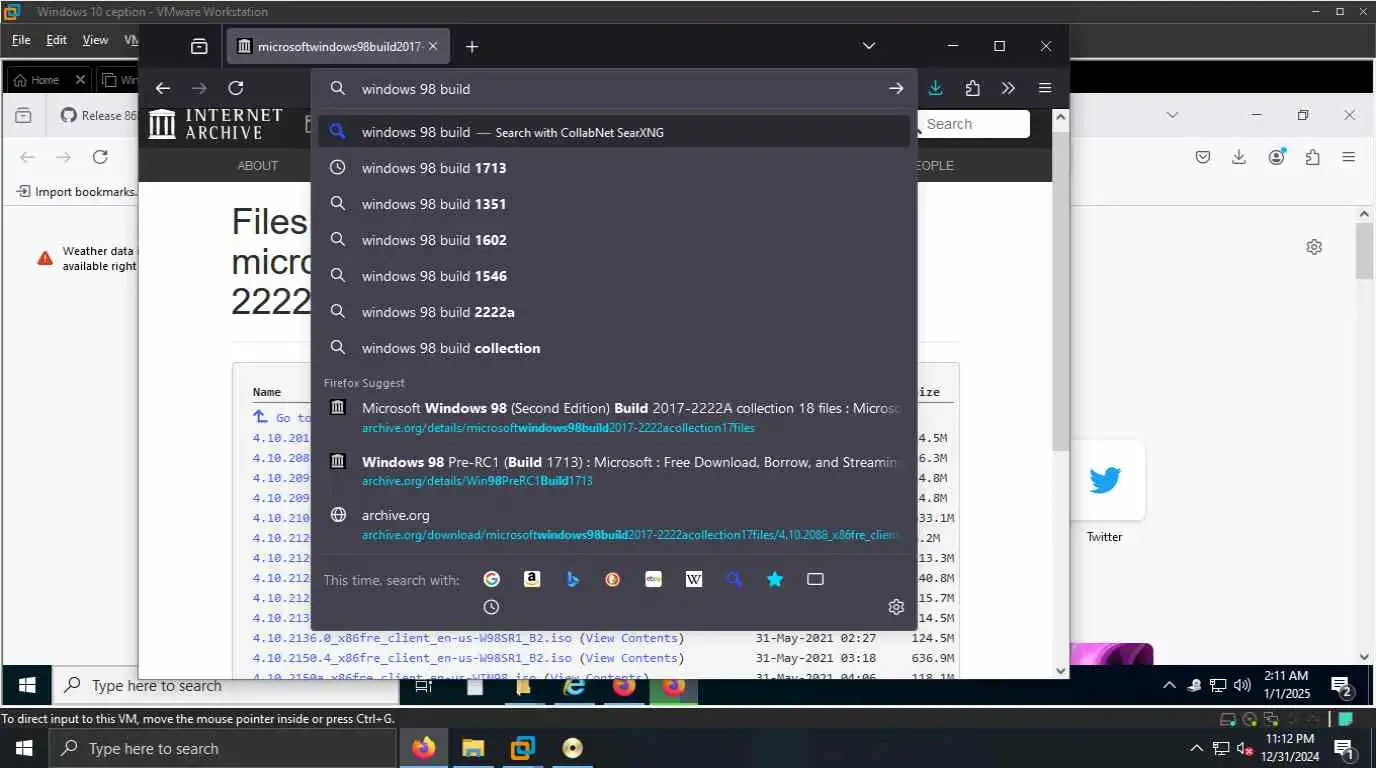This screenshot has height=768, width=1376.
Task: Open downloads arrow in background Firefox window
Action: [1239, 157]
